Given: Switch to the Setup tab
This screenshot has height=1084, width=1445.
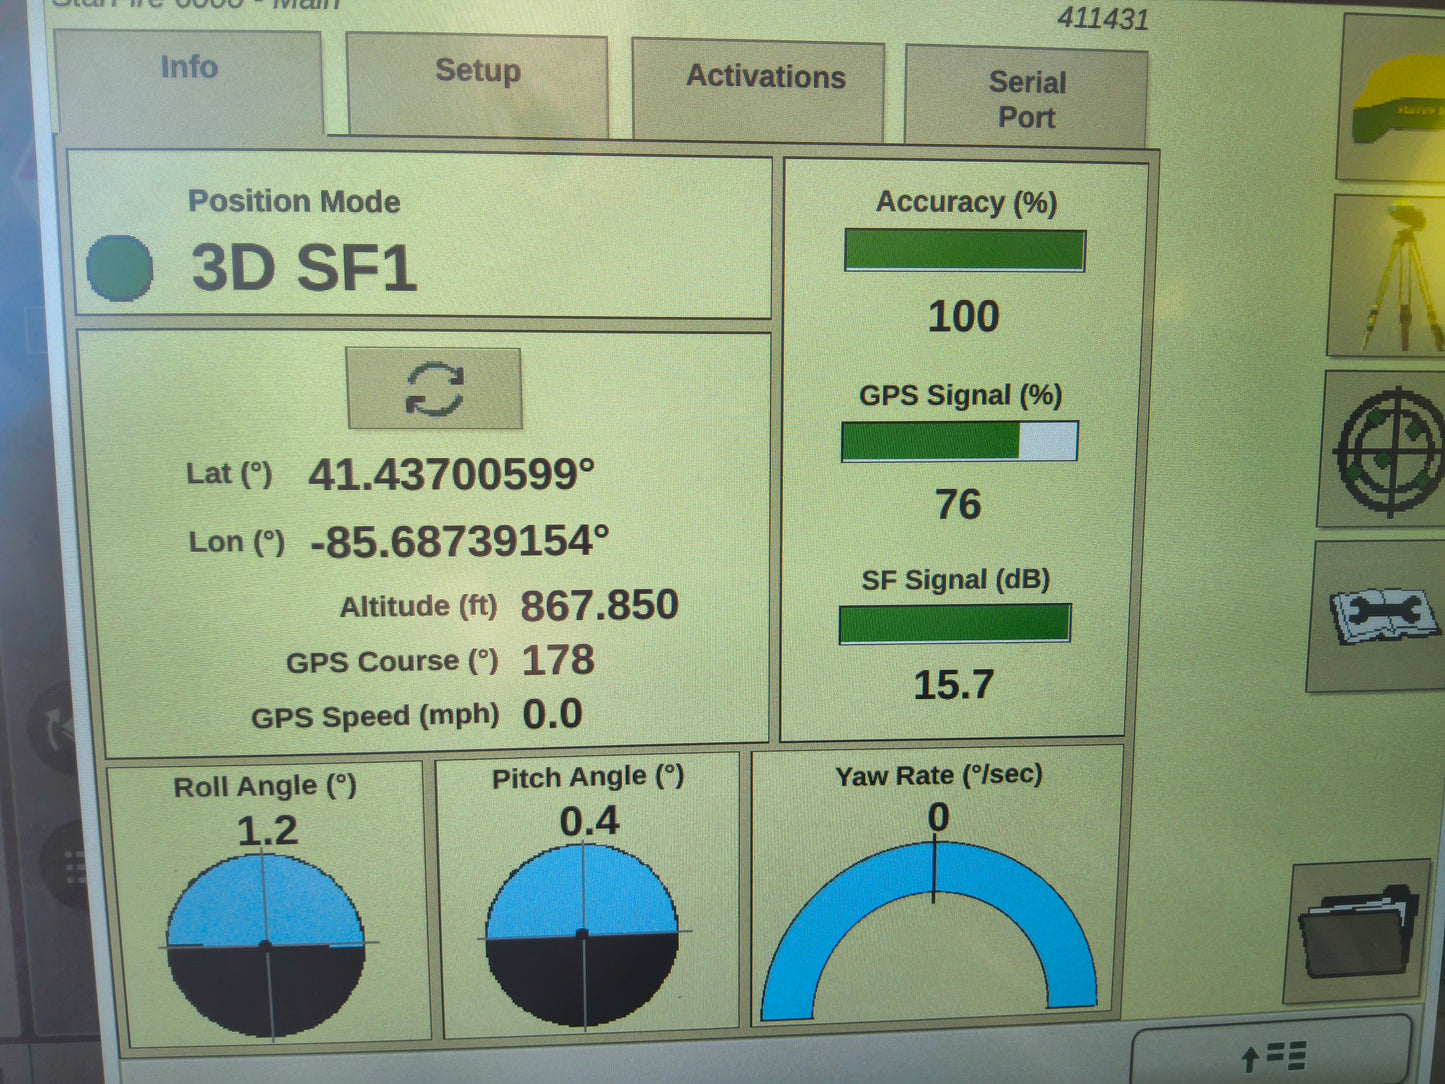Looking at the screenshot, I should coord(476,72).
